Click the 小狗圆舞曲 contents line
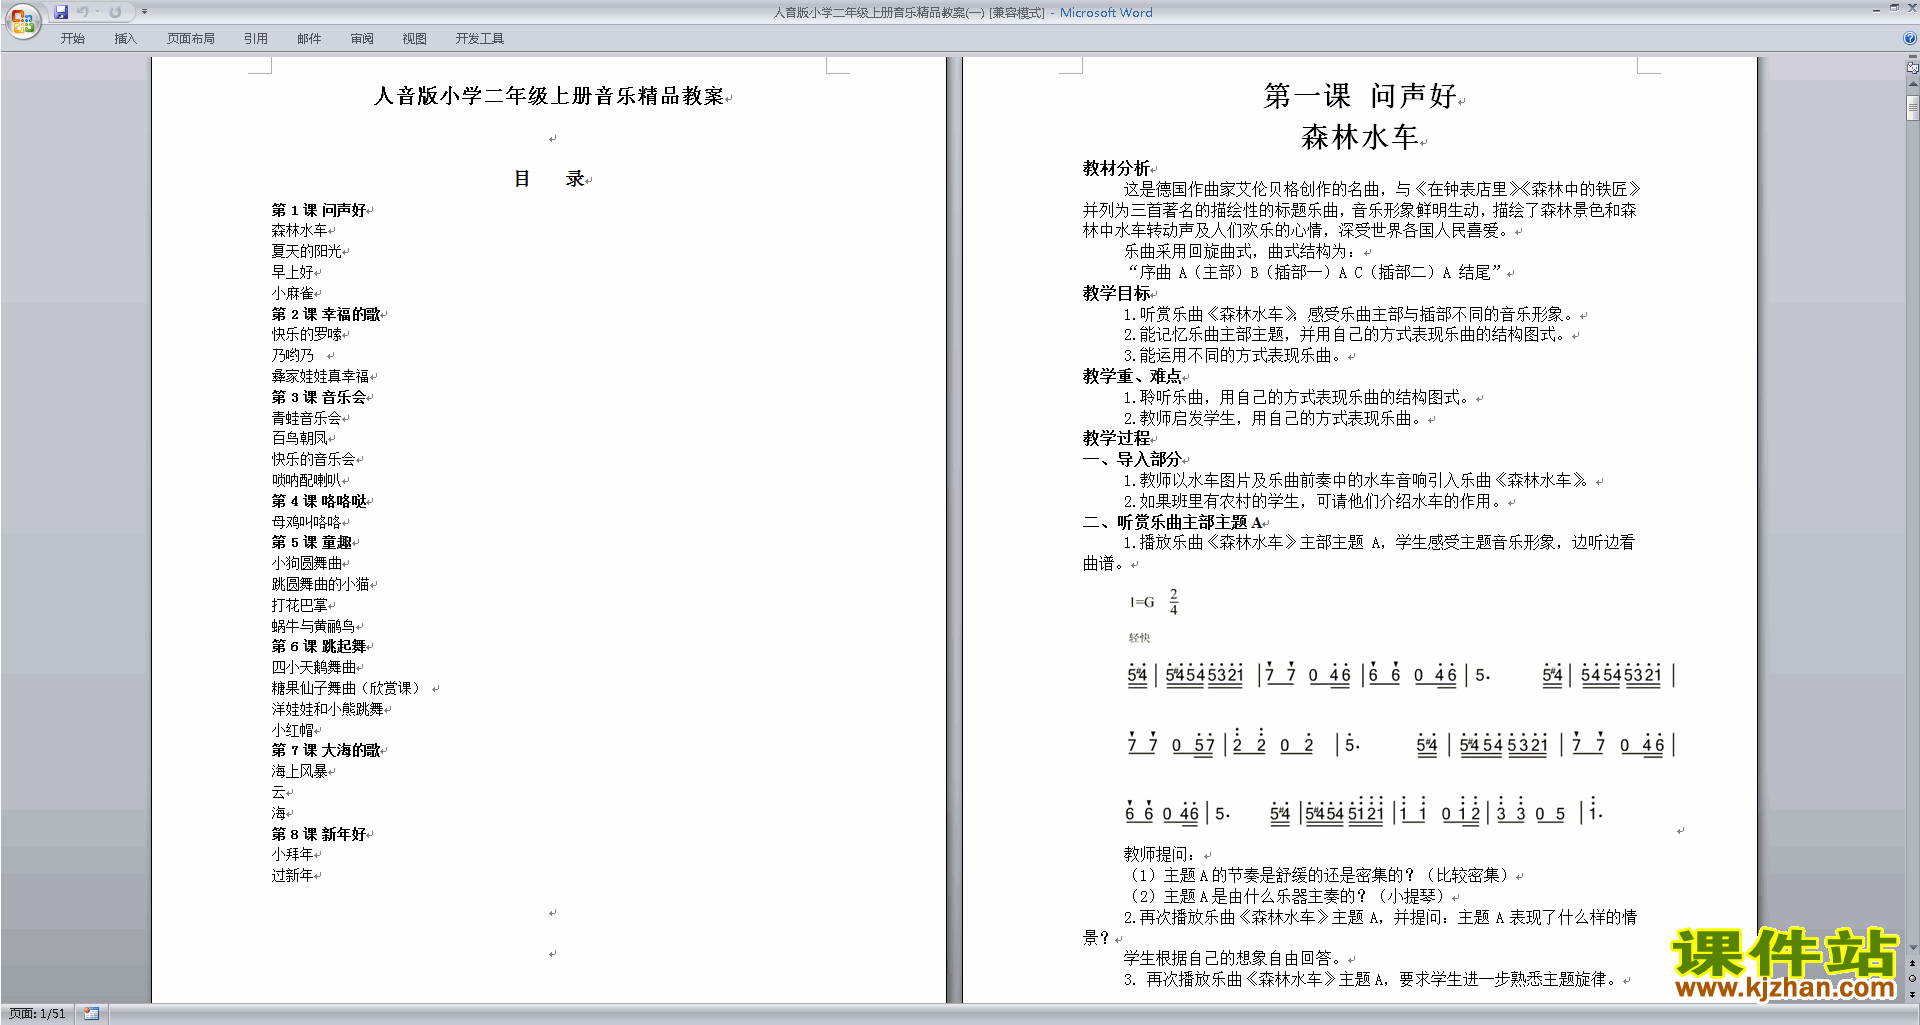This screenshot has width=1920, height=1025. coord(307,563)
